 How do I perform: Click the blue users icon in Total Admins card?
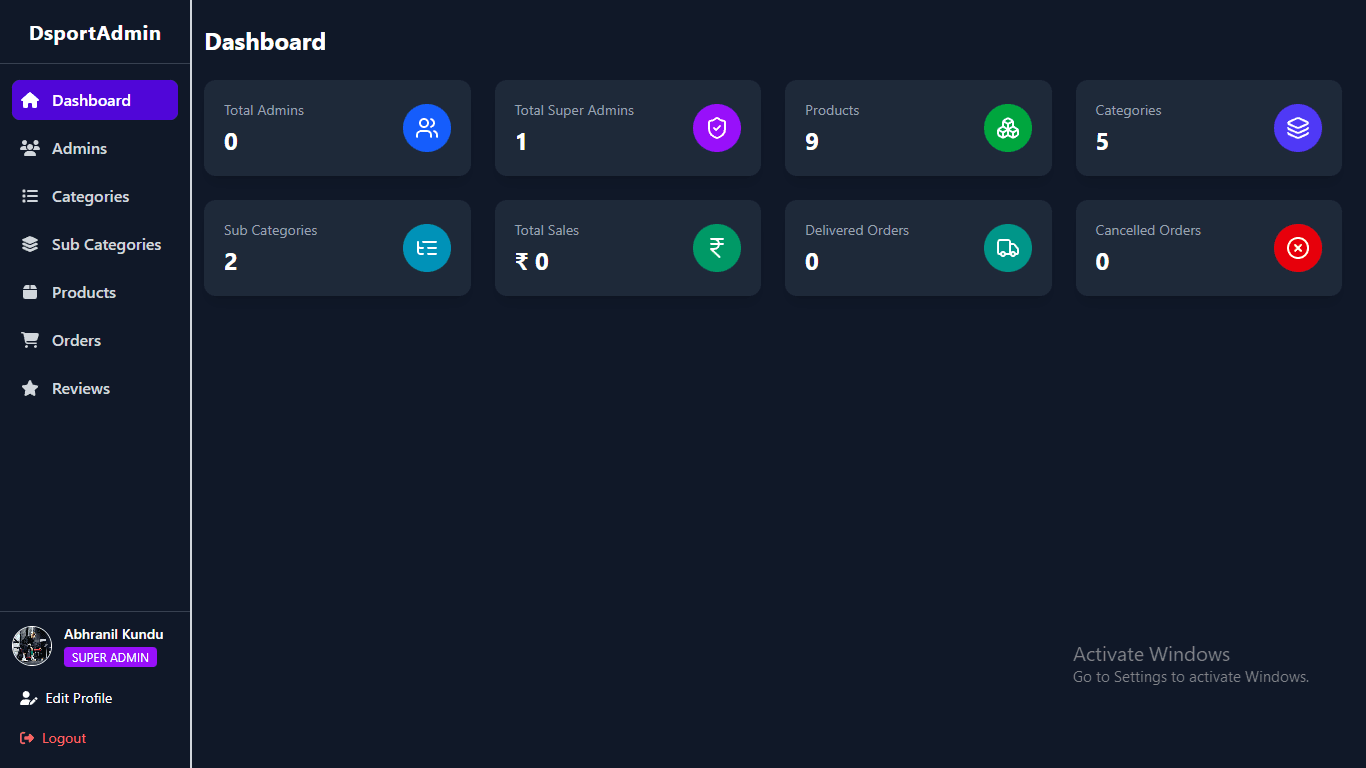point(427,128)
